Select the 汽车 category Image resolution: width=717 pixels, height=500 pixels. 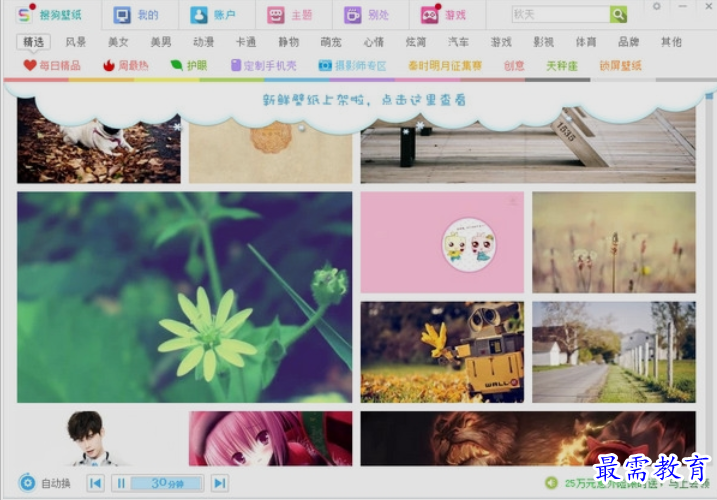pos(459,42)
